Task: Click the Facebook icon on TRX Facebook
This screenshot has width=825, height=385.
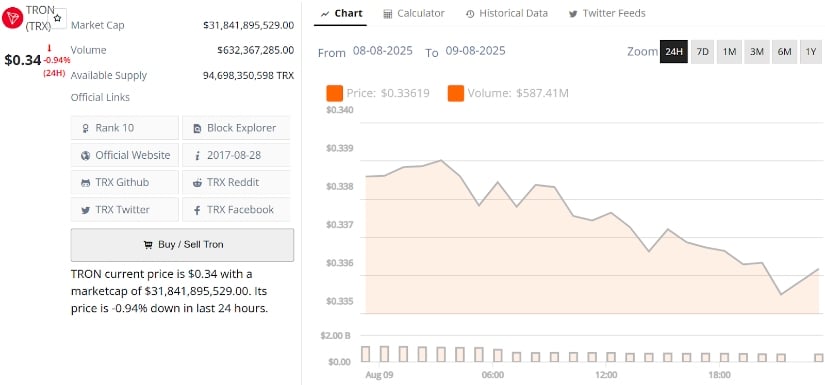Action: [197, 210]
